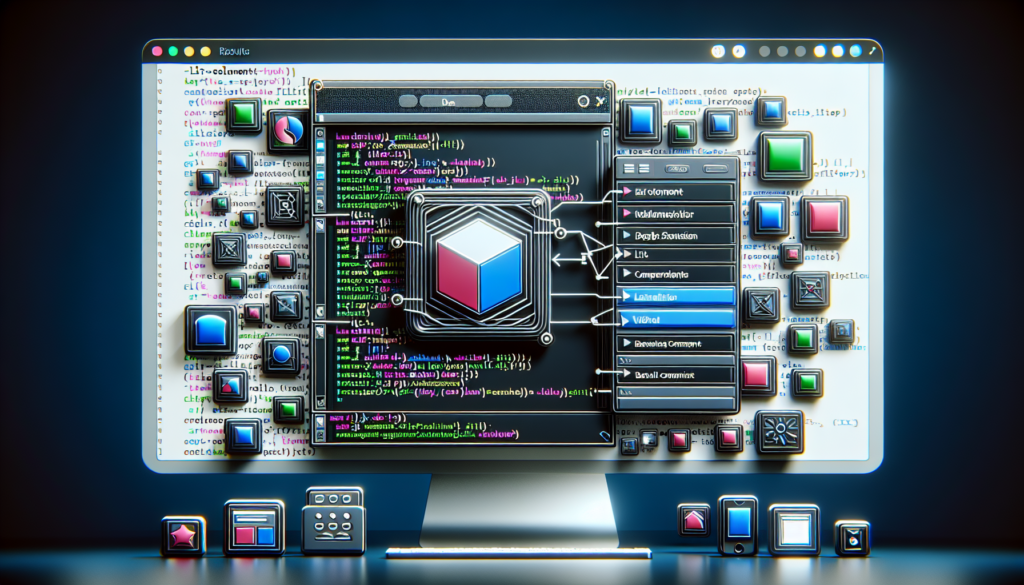The height and width of the screenshot is (585, 1024).
Task: Expand the second pink-arrow item in the panel
Action: pos(673,214)
